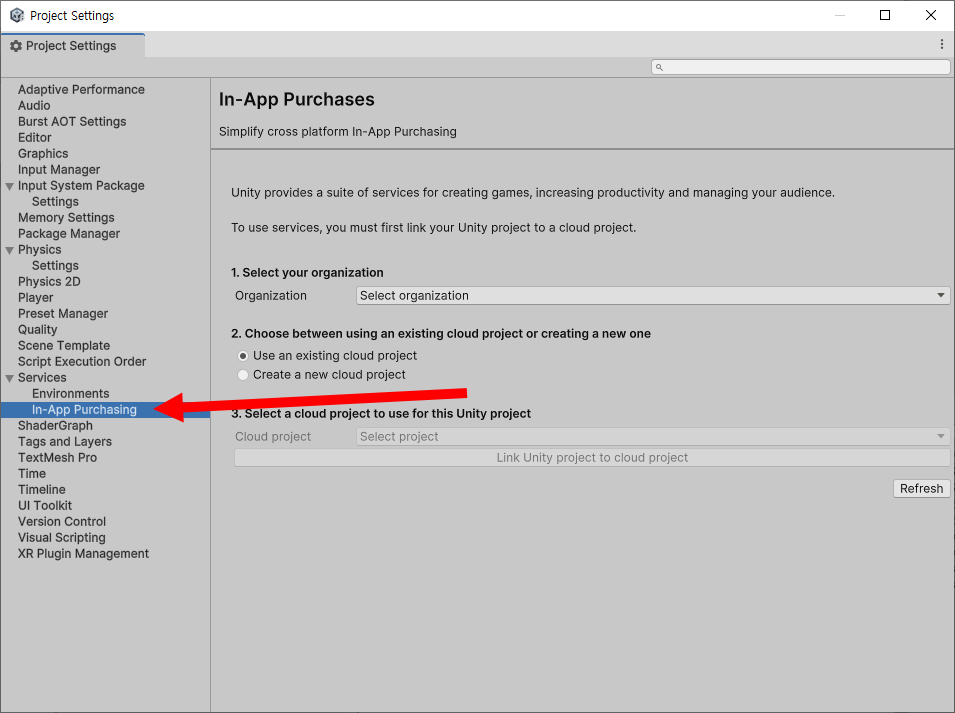This screenshot has height=713, width=955.
Task: Focus the settings search field
Action: (x=800, y=67)
